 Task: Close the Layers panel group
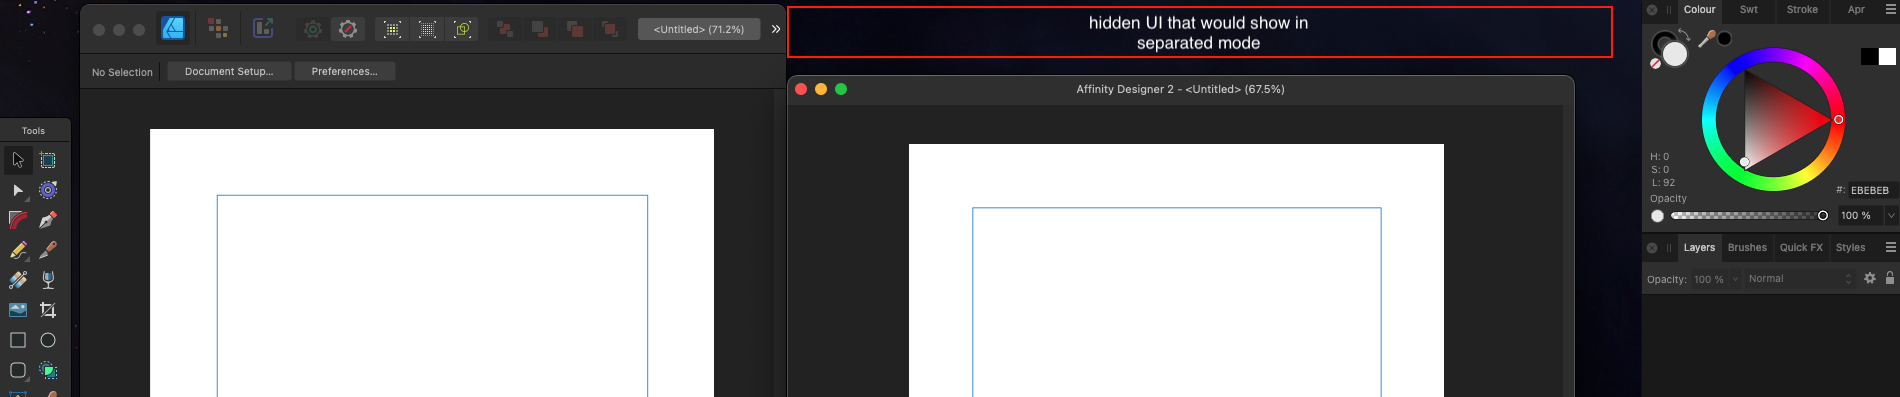pos(1652,248)
